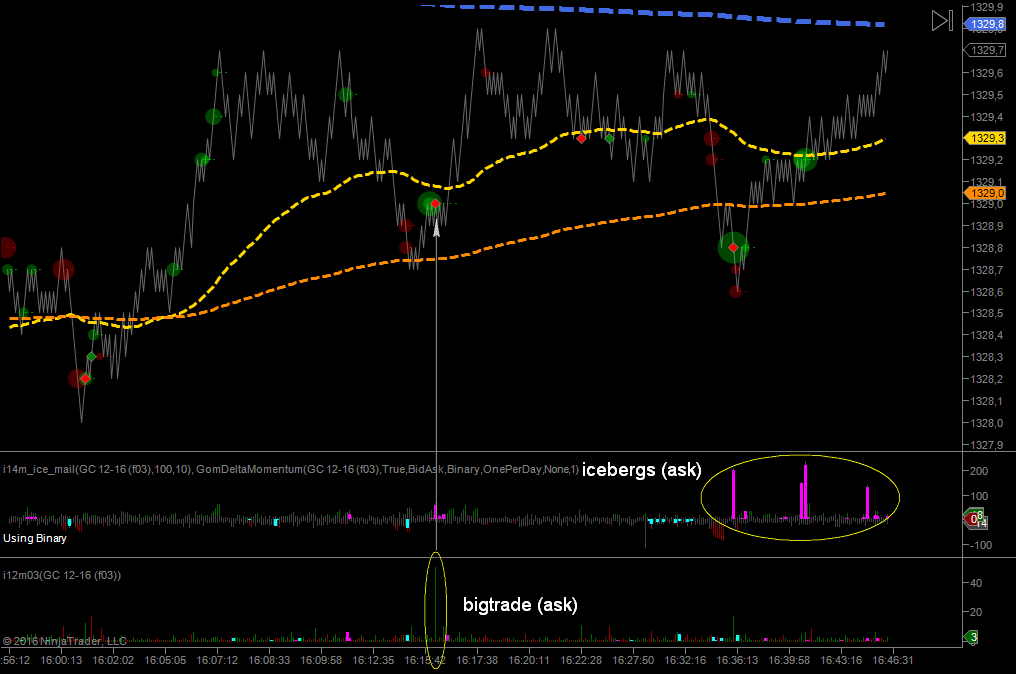Click the green diamond near 16:01 low
The image size is (1016, 674).
(91, 357)
